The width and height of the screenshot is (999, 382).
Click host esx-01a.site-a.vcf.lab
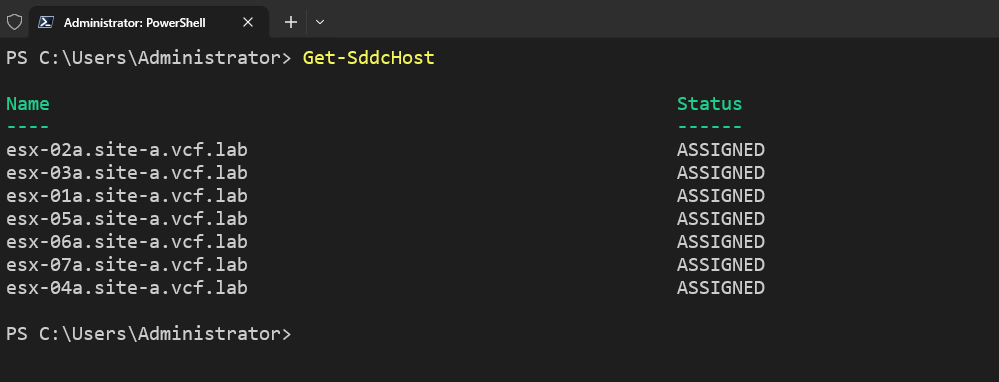pos(127,196)
